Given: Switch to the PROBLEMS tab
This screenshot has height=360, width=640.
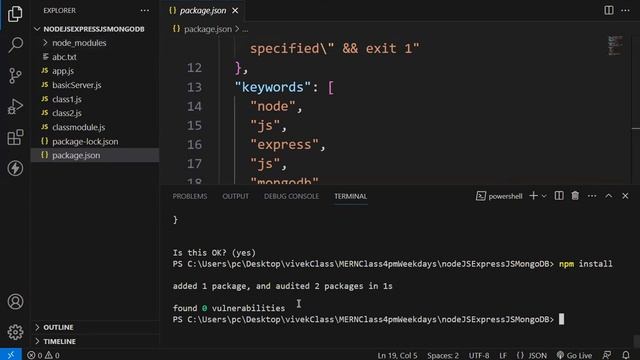Looking at the screenshot, I should [x=190, y=196].
